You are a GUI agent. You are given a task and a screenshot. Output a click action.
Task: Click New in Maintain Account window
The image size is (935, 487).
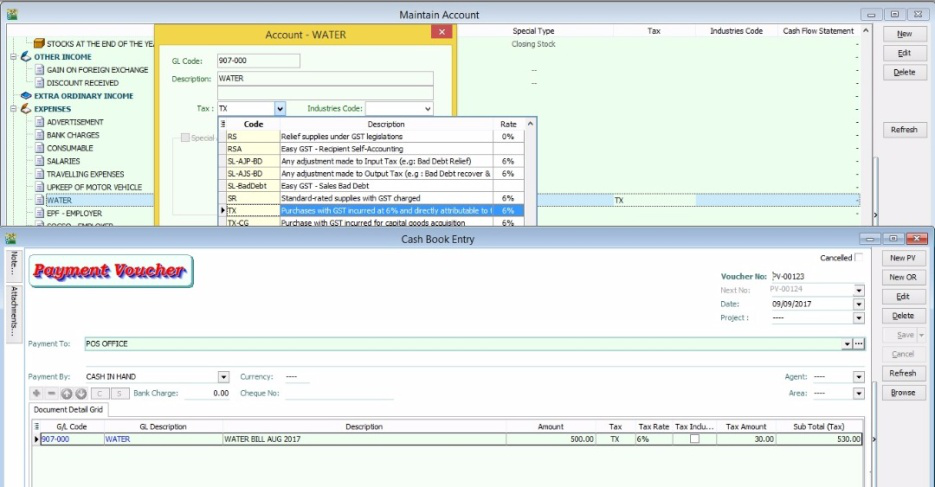click(x=904, y=34)
